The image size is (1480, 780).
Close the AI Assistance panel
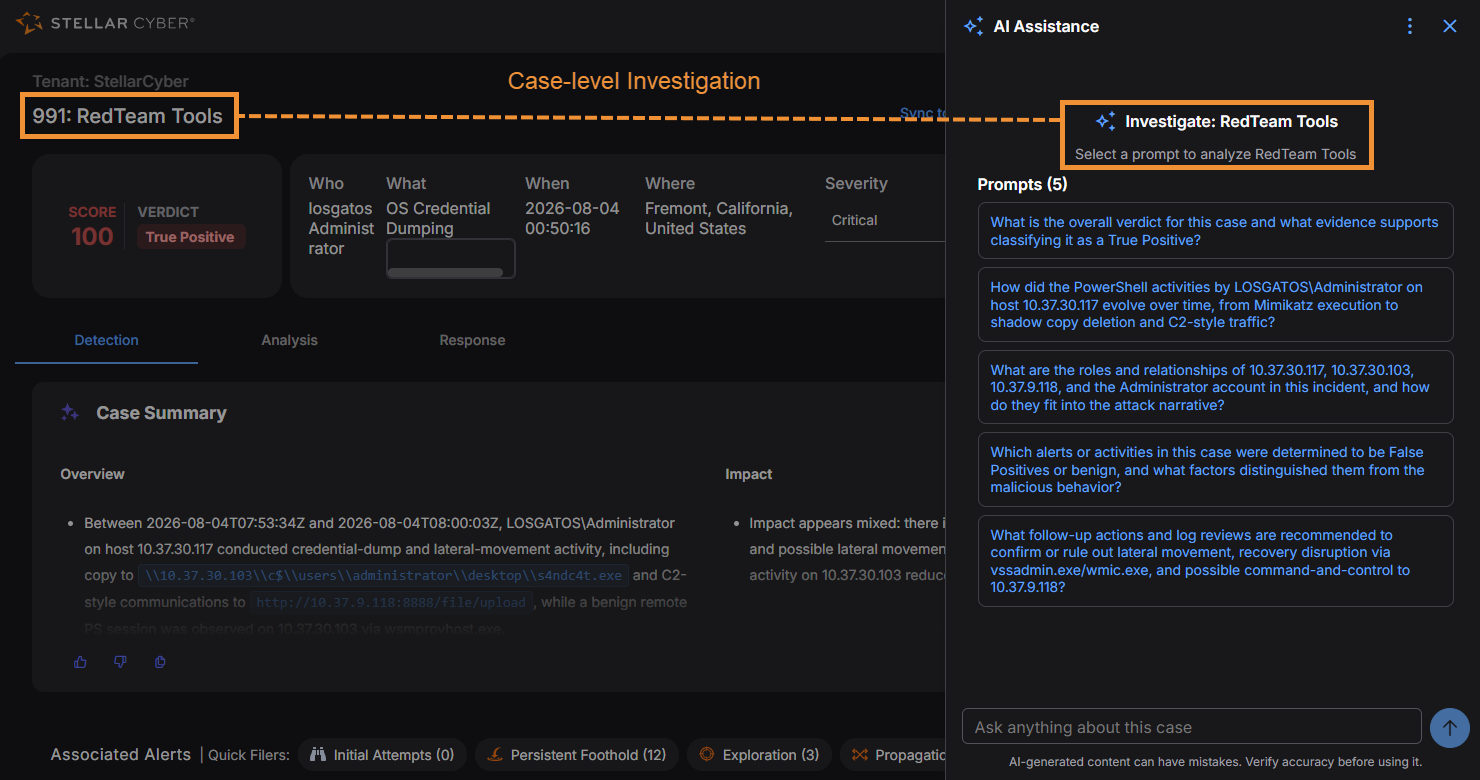pos(1449,26)
